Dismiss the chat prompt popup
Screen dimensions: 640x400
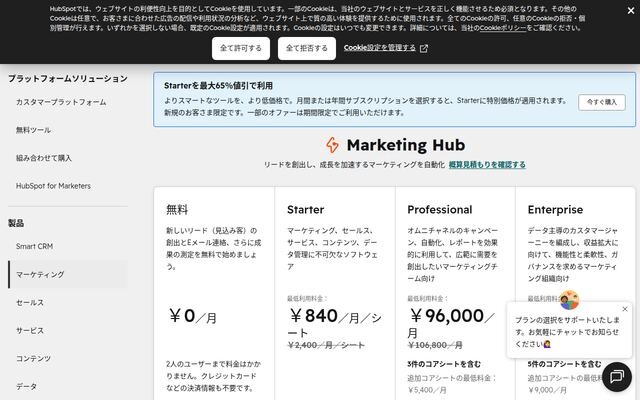(x=624, y=309)
